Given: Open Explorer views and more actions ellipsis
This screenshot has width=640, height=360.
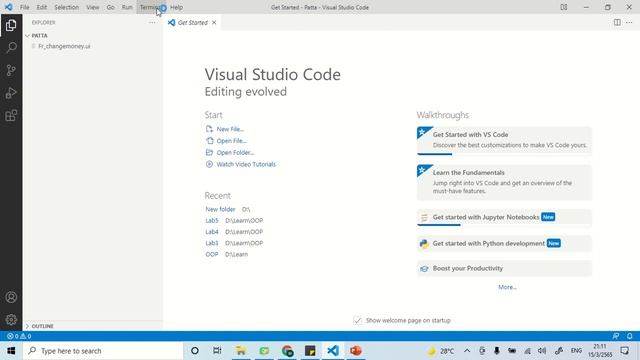Looking at the screenshot, I should (x=152, y=22).
